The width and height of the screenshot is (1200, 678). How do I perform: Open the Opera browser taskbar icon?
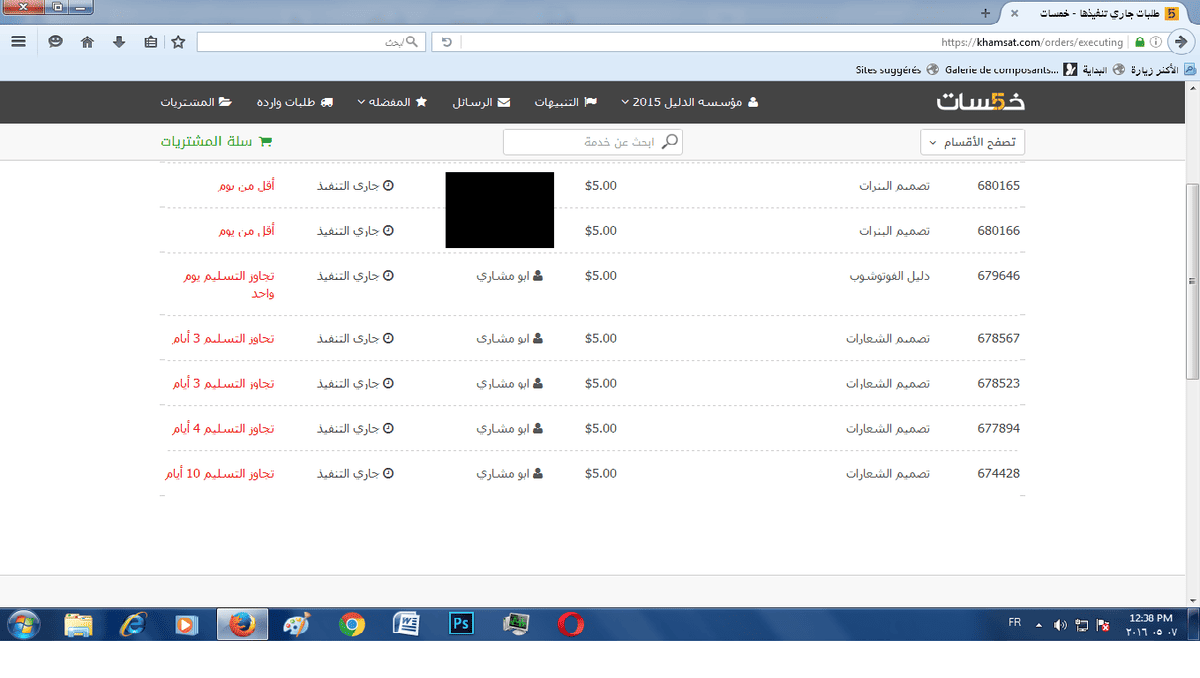[x=570, y=624]
